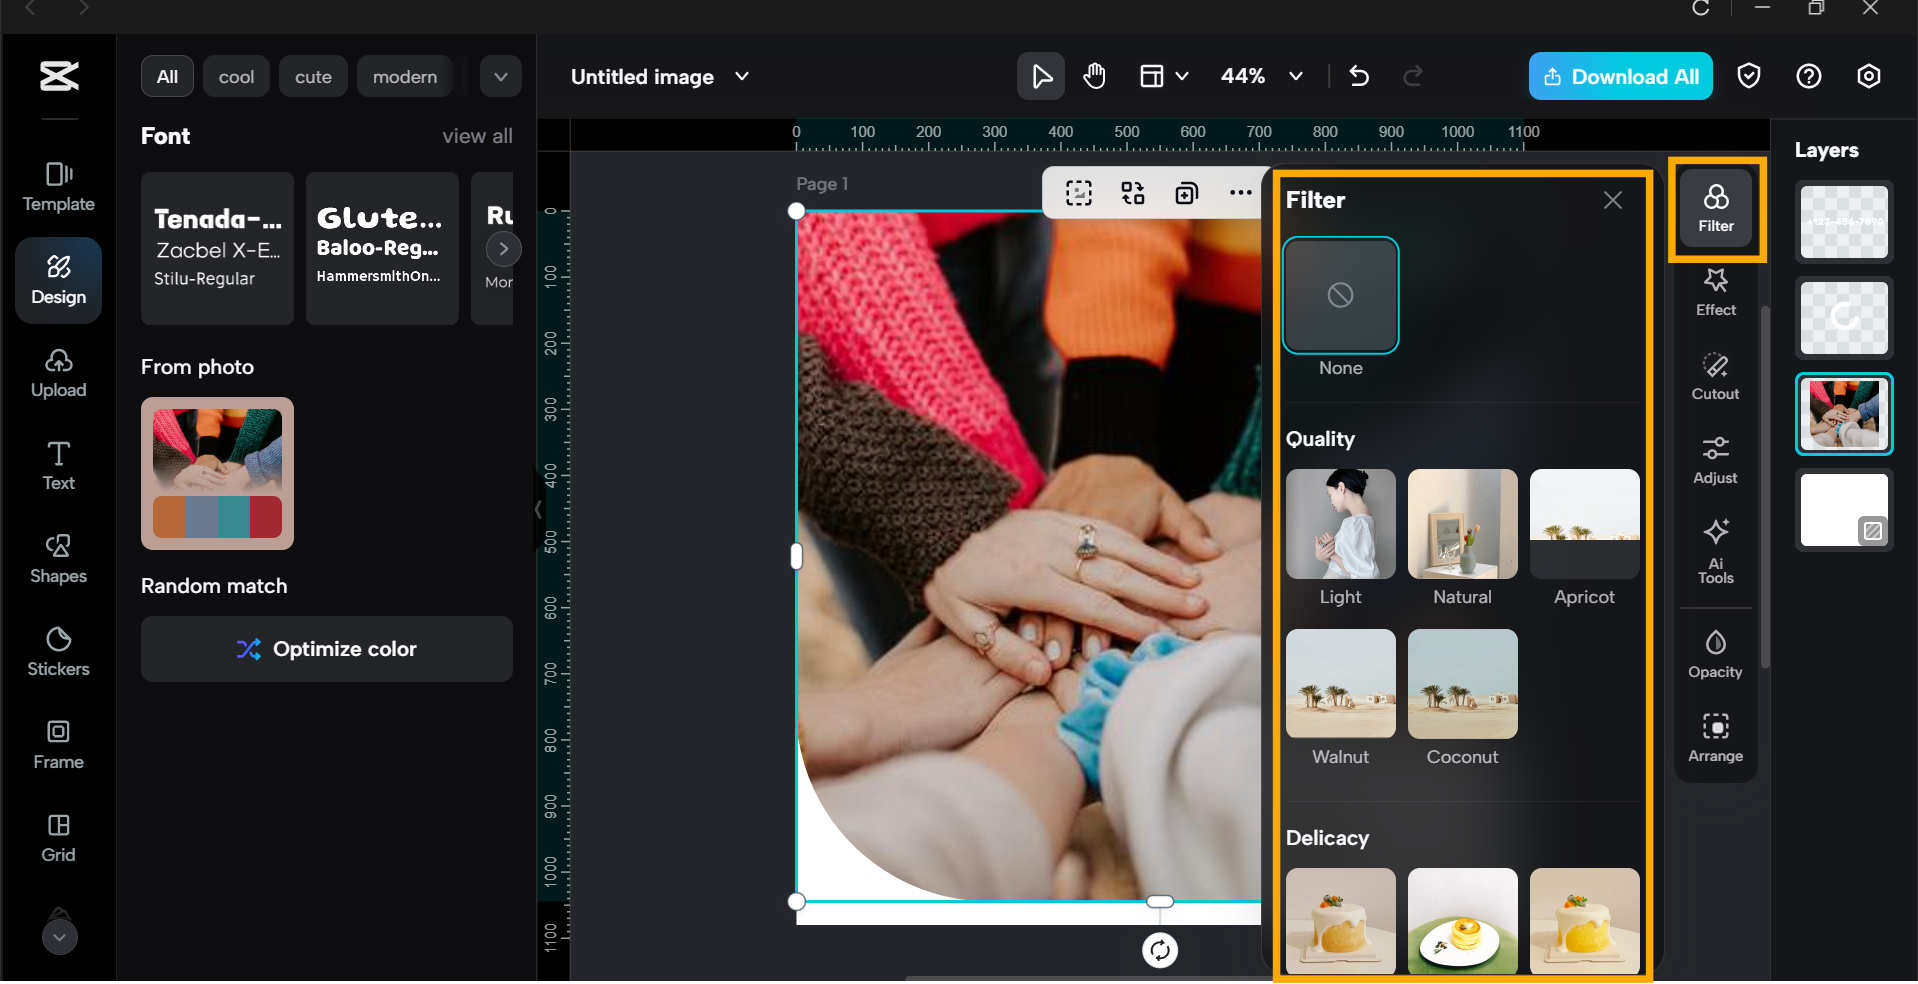This screenshot has height=984, width=1918.
Task: Select the All font tag
Action: 168,76
